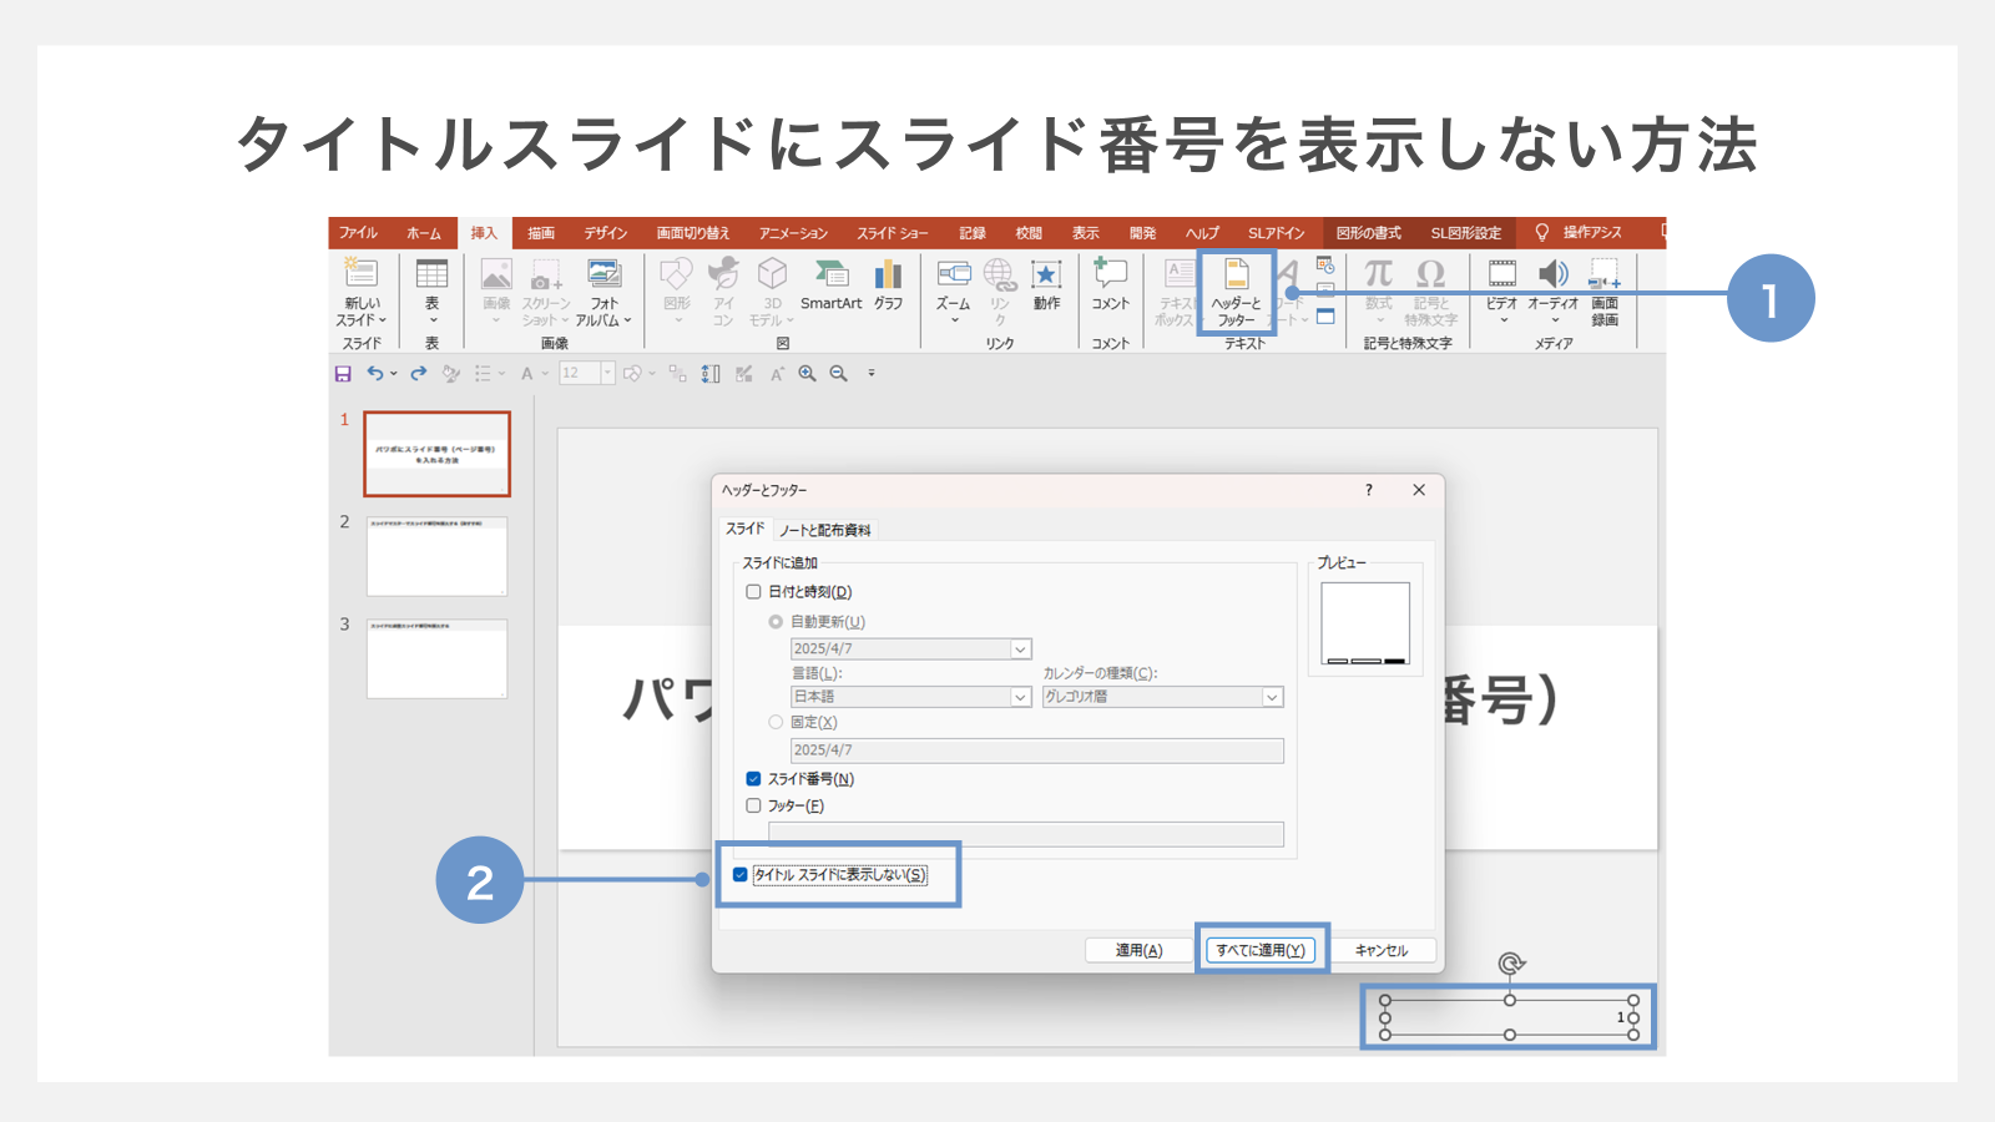1995x1122 pixels.
Task: Expand quick access toolbar customize arrow
Action: (x=871, y=374)
